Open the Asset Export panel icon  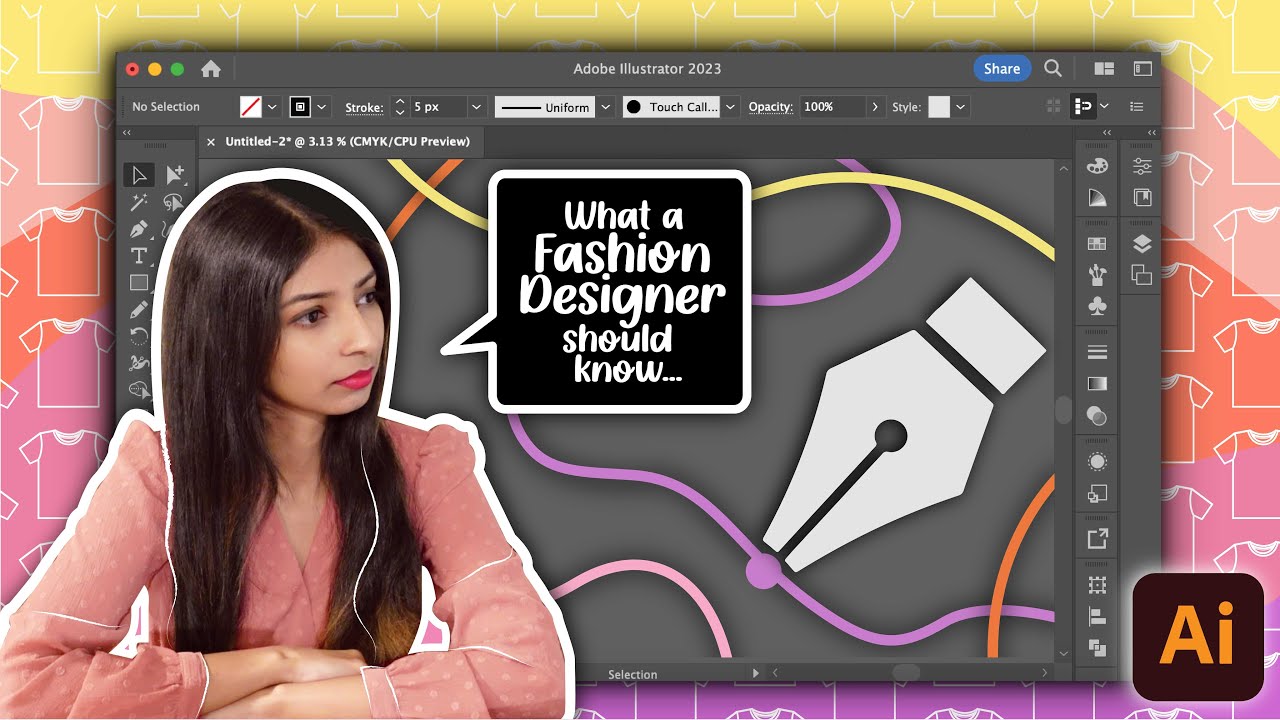pos(1097,539)
